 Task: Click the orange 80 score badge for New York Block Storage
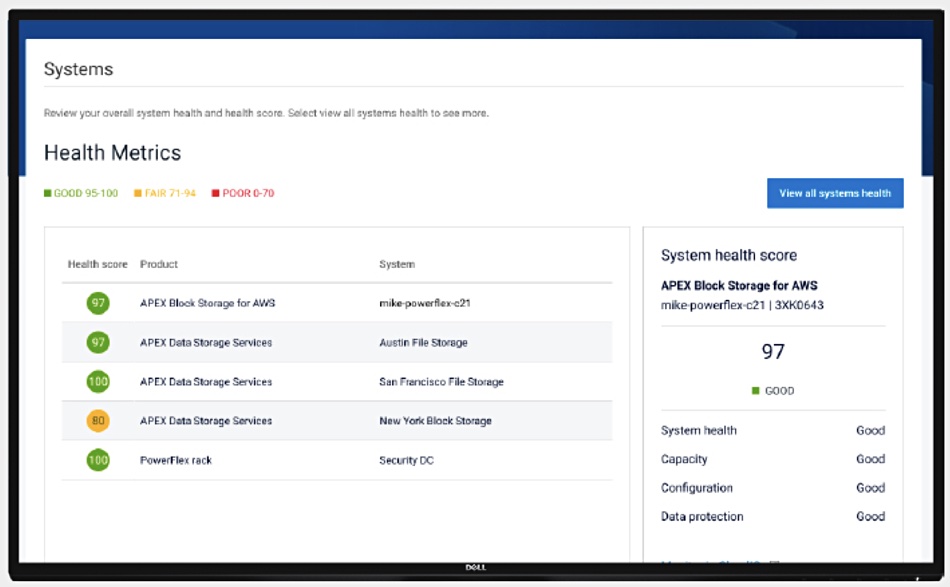pos(98,420)
